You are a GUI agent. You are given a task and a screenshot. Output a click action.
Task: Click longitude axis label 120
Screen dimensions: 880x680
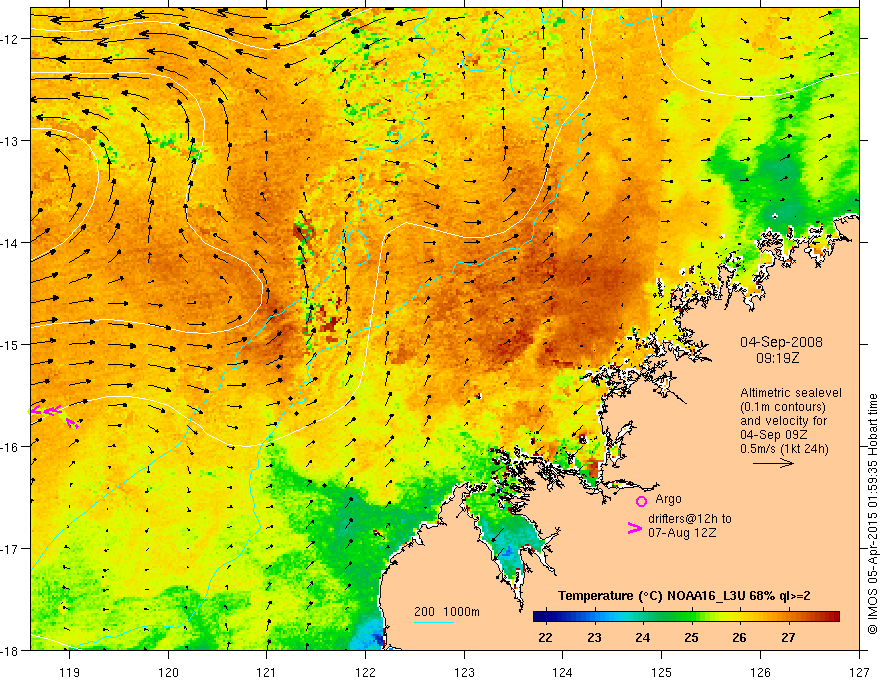168,672
